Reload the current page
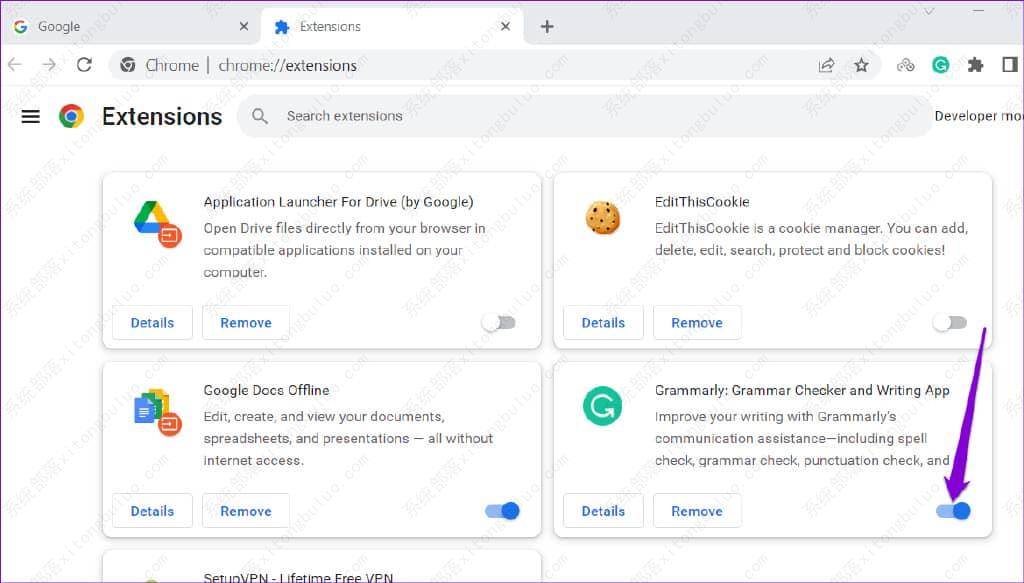Viewport: 1024px width, 583px height. click(84, 65)
